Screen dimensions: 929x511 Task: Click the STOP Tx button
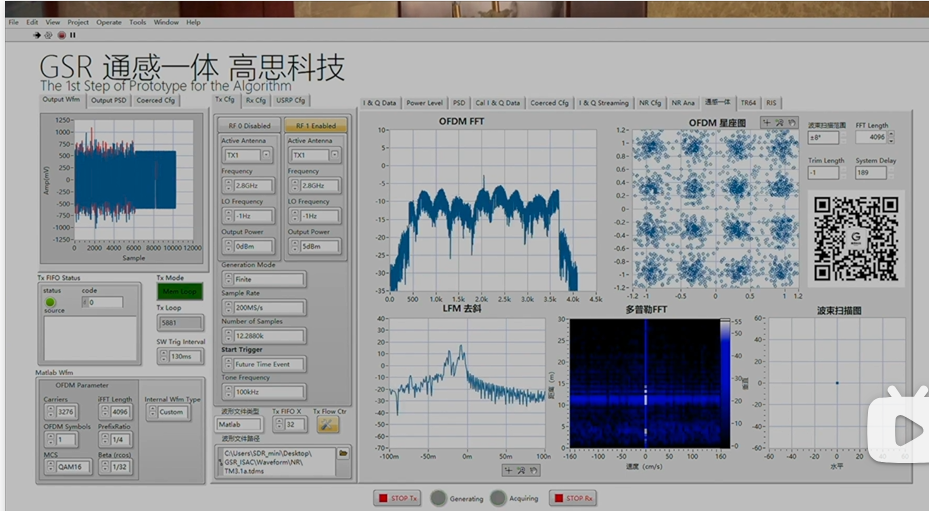pyautogui.click(x=398, y=498)
